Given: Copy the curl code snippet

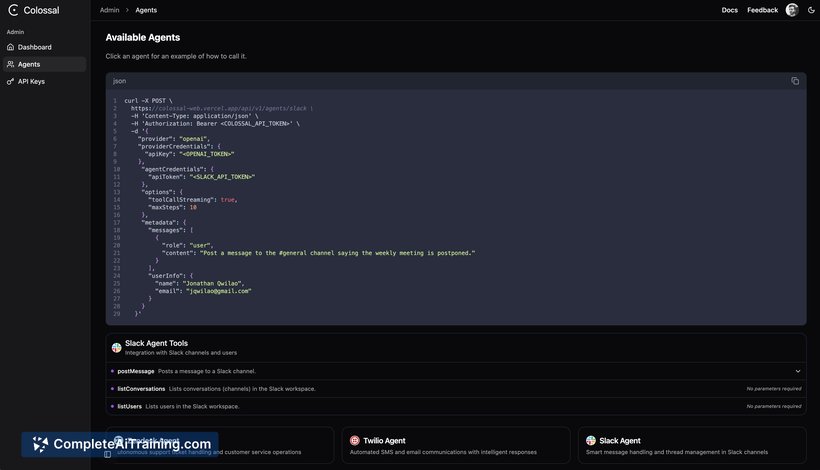Looking at the screenshot, I should 795,81.
